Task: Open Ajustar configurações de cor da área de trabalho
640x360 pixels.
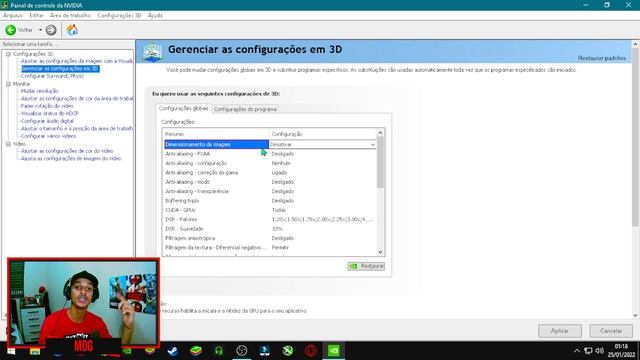Action: (x=77, y=98)
